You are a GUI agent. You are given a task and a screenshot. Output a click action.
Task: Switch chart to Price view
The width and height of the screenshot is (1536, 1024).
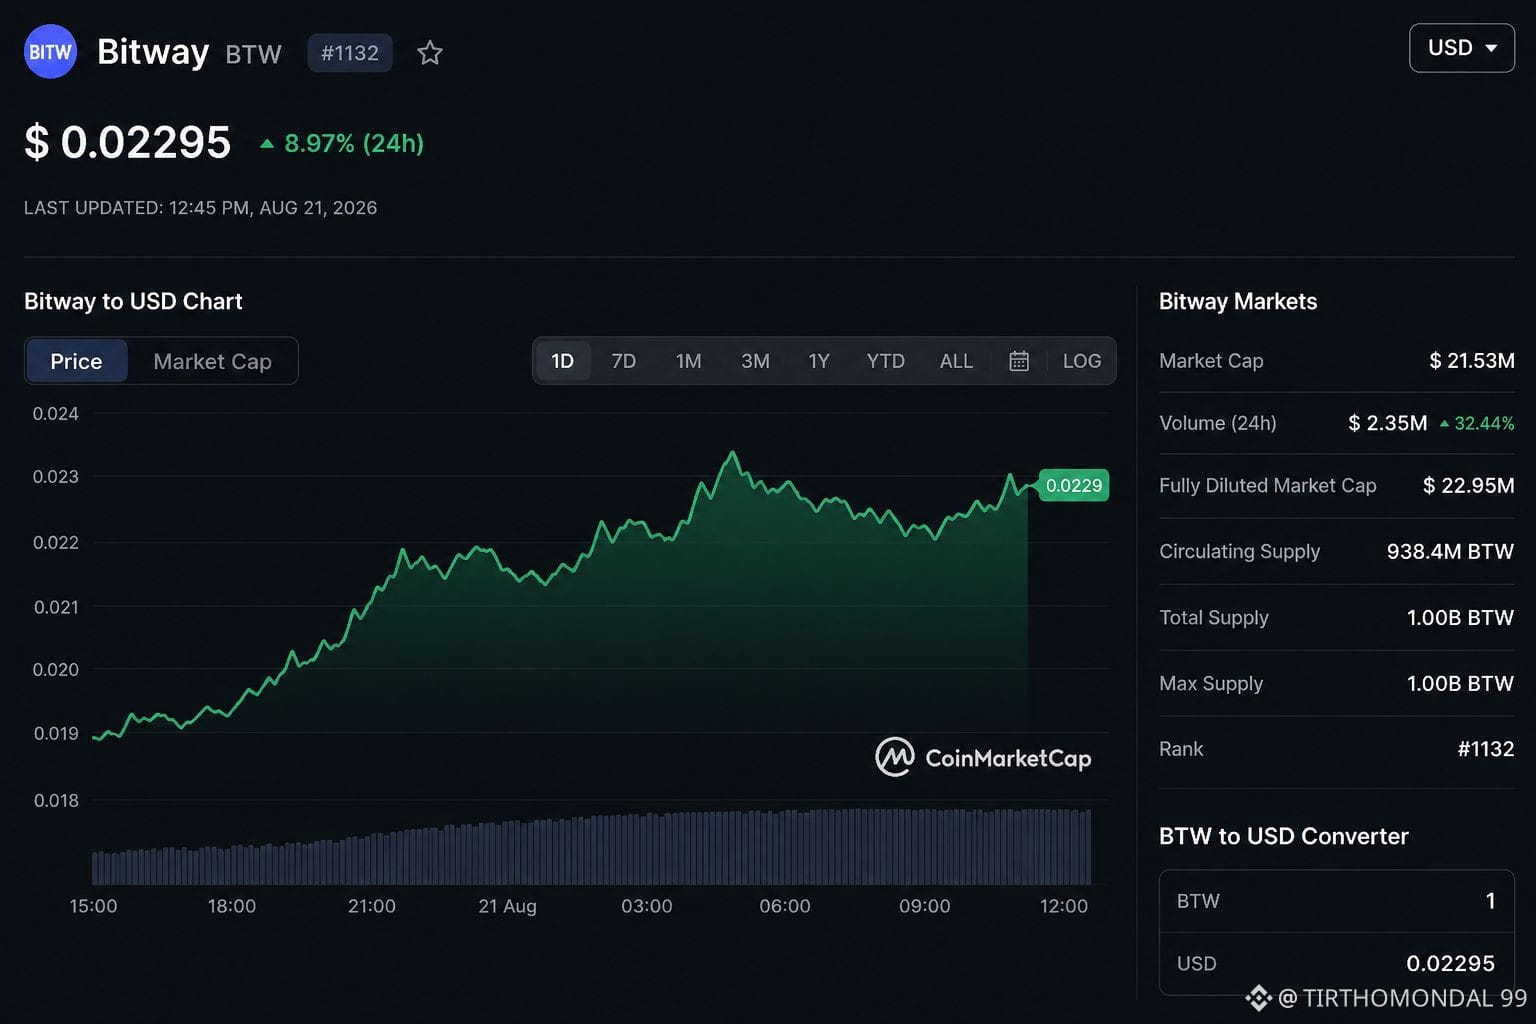pos(76,361)
